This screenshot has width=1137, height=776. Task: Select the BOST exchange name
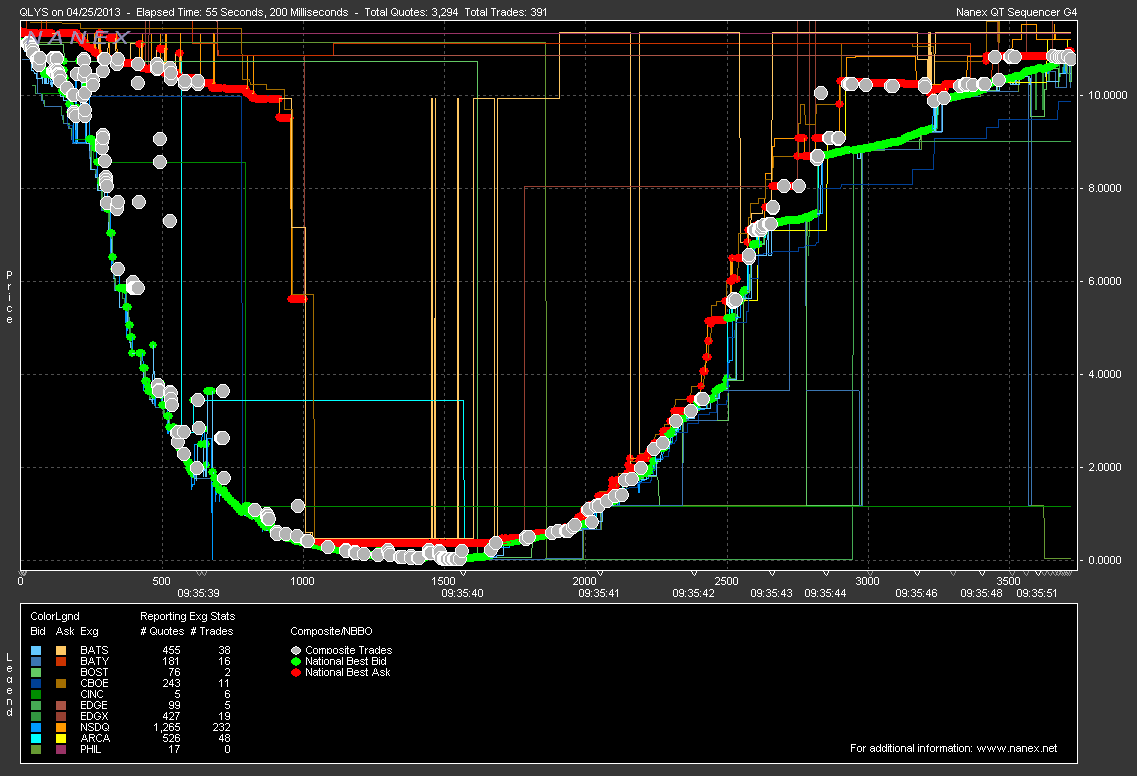pyautogui.click(x=94, y=672)
